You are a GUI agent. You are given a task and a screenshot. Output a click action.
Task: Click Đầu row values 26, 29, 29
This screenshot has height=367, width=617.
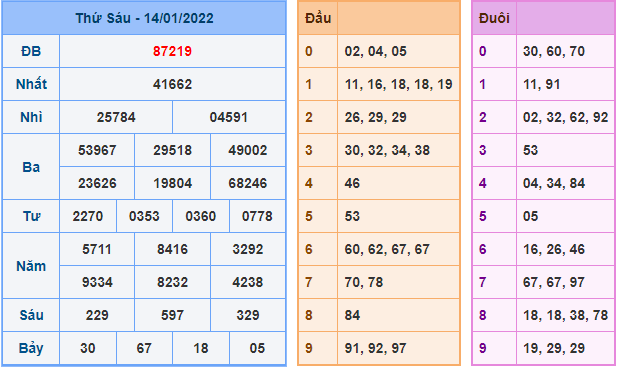click(x=376, y=117)
